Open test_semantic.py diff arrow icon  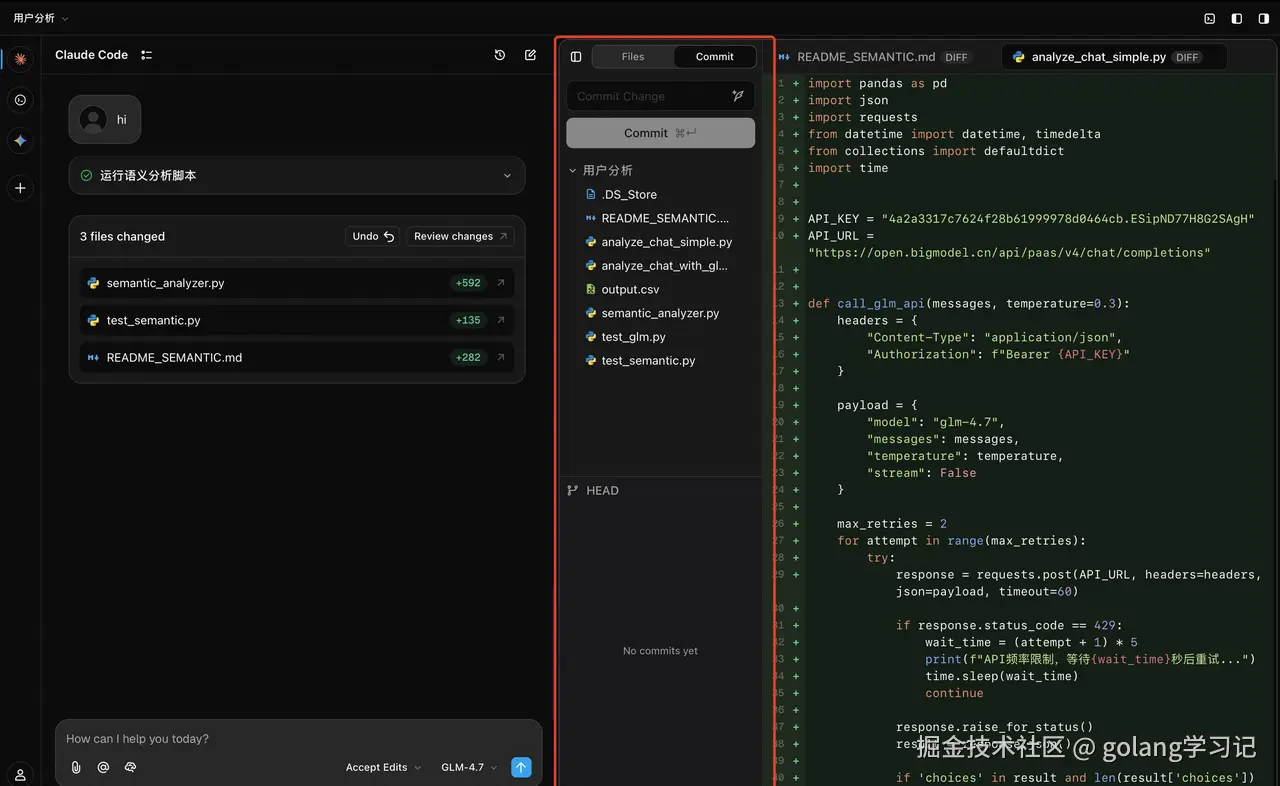tap(501, 320)
